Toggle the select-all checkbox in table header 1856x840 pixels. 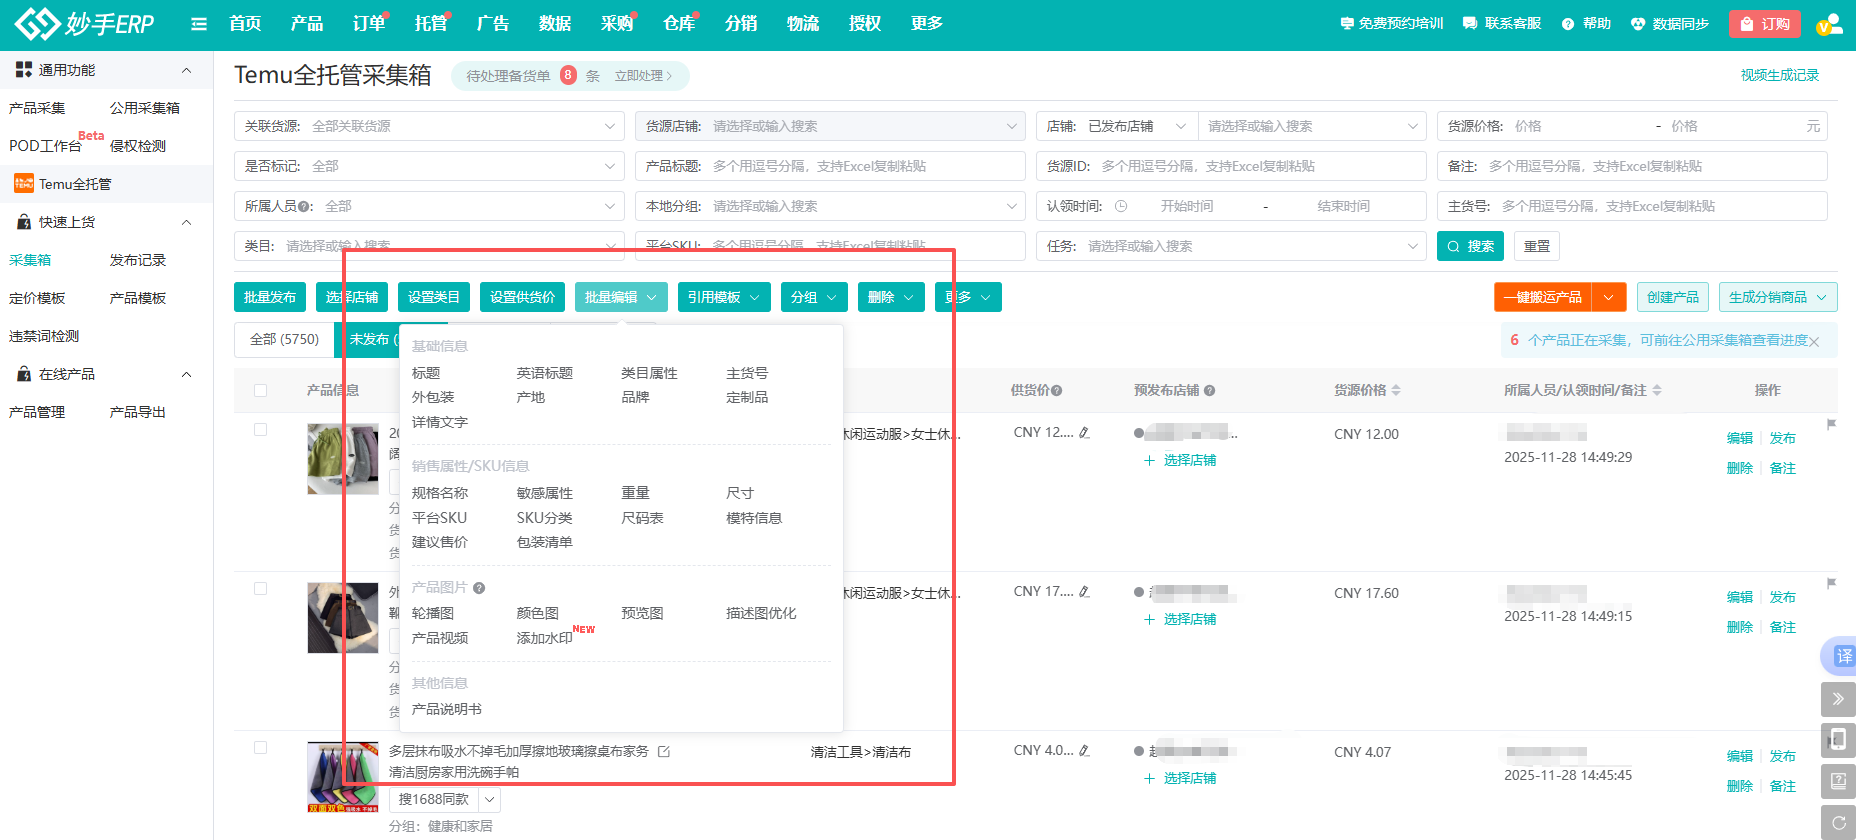click(261, 391)
